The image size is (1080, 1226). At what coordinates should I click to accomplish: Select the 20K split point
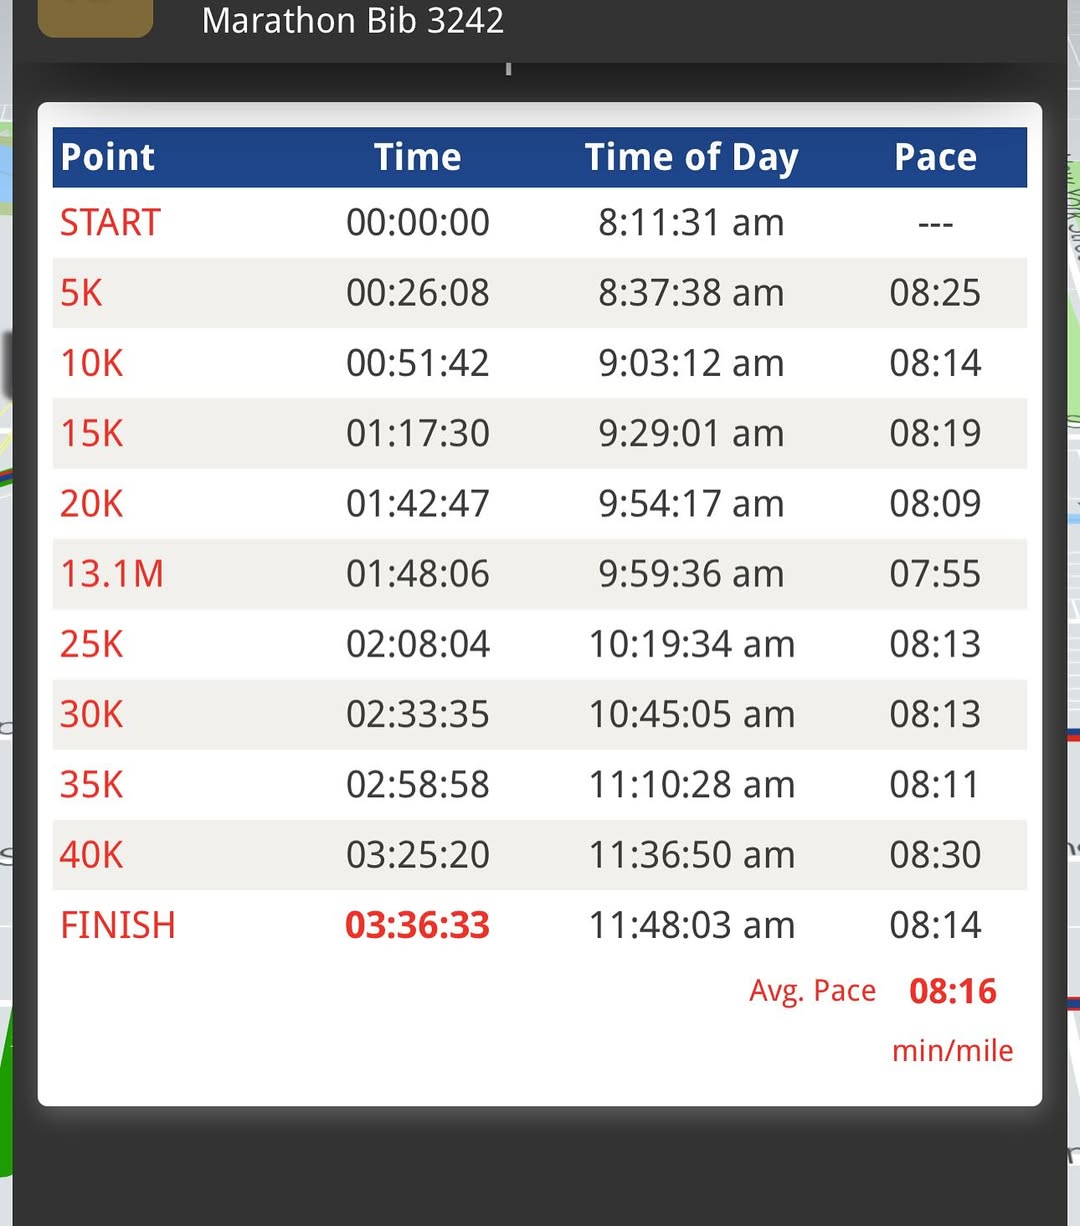(x=92, y=503)
